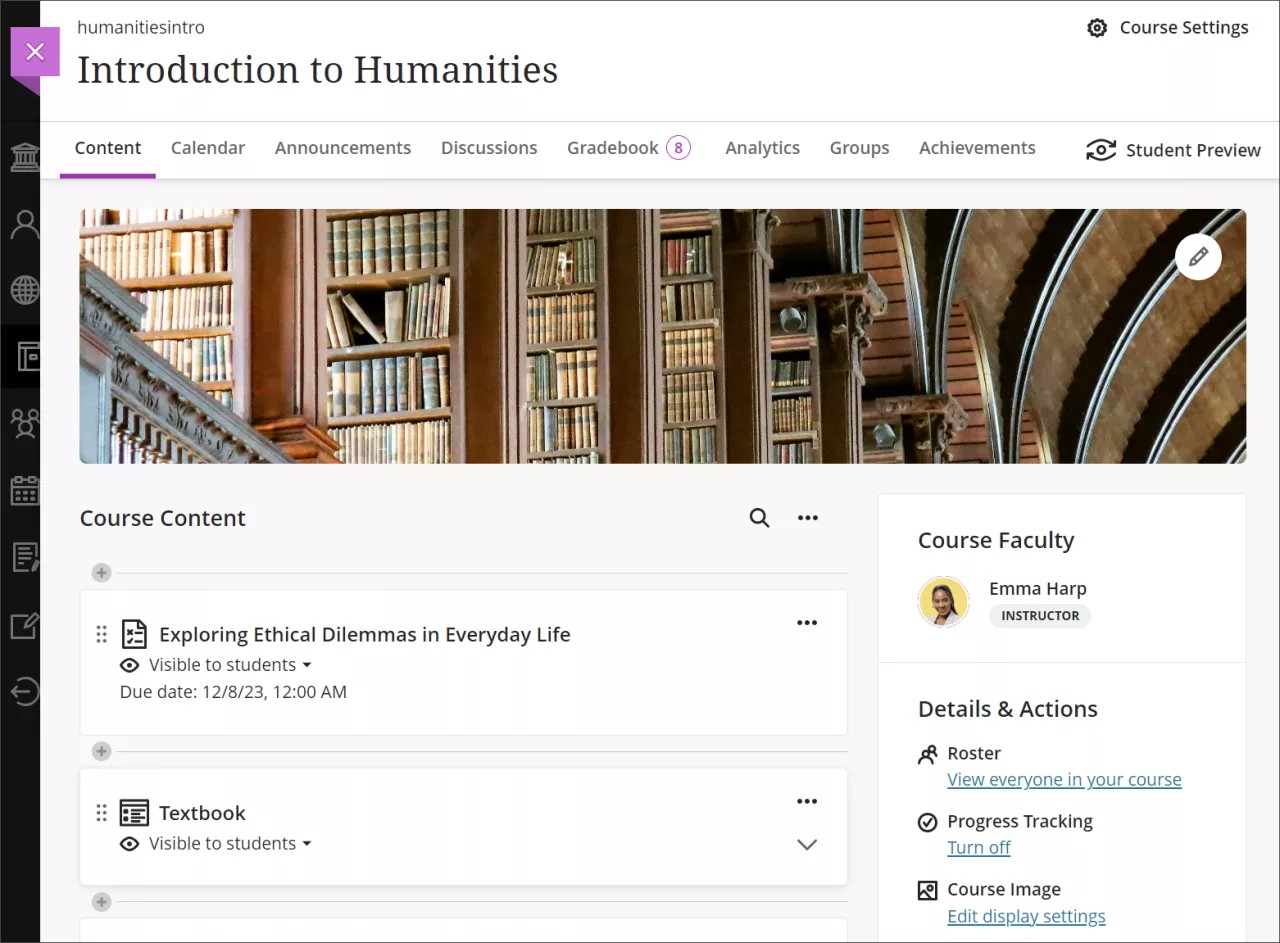Edit the course banner with the pencil icon
The image size is (1280, 943).
[1198, 256]
